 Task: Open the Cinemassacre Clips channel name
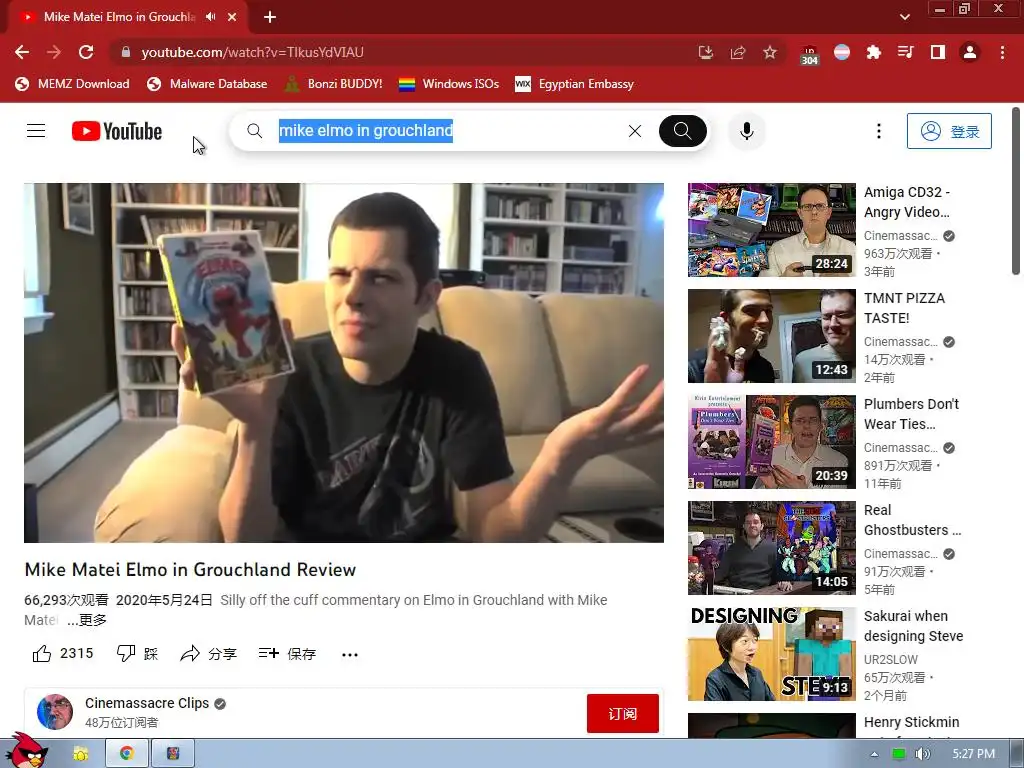147,703
